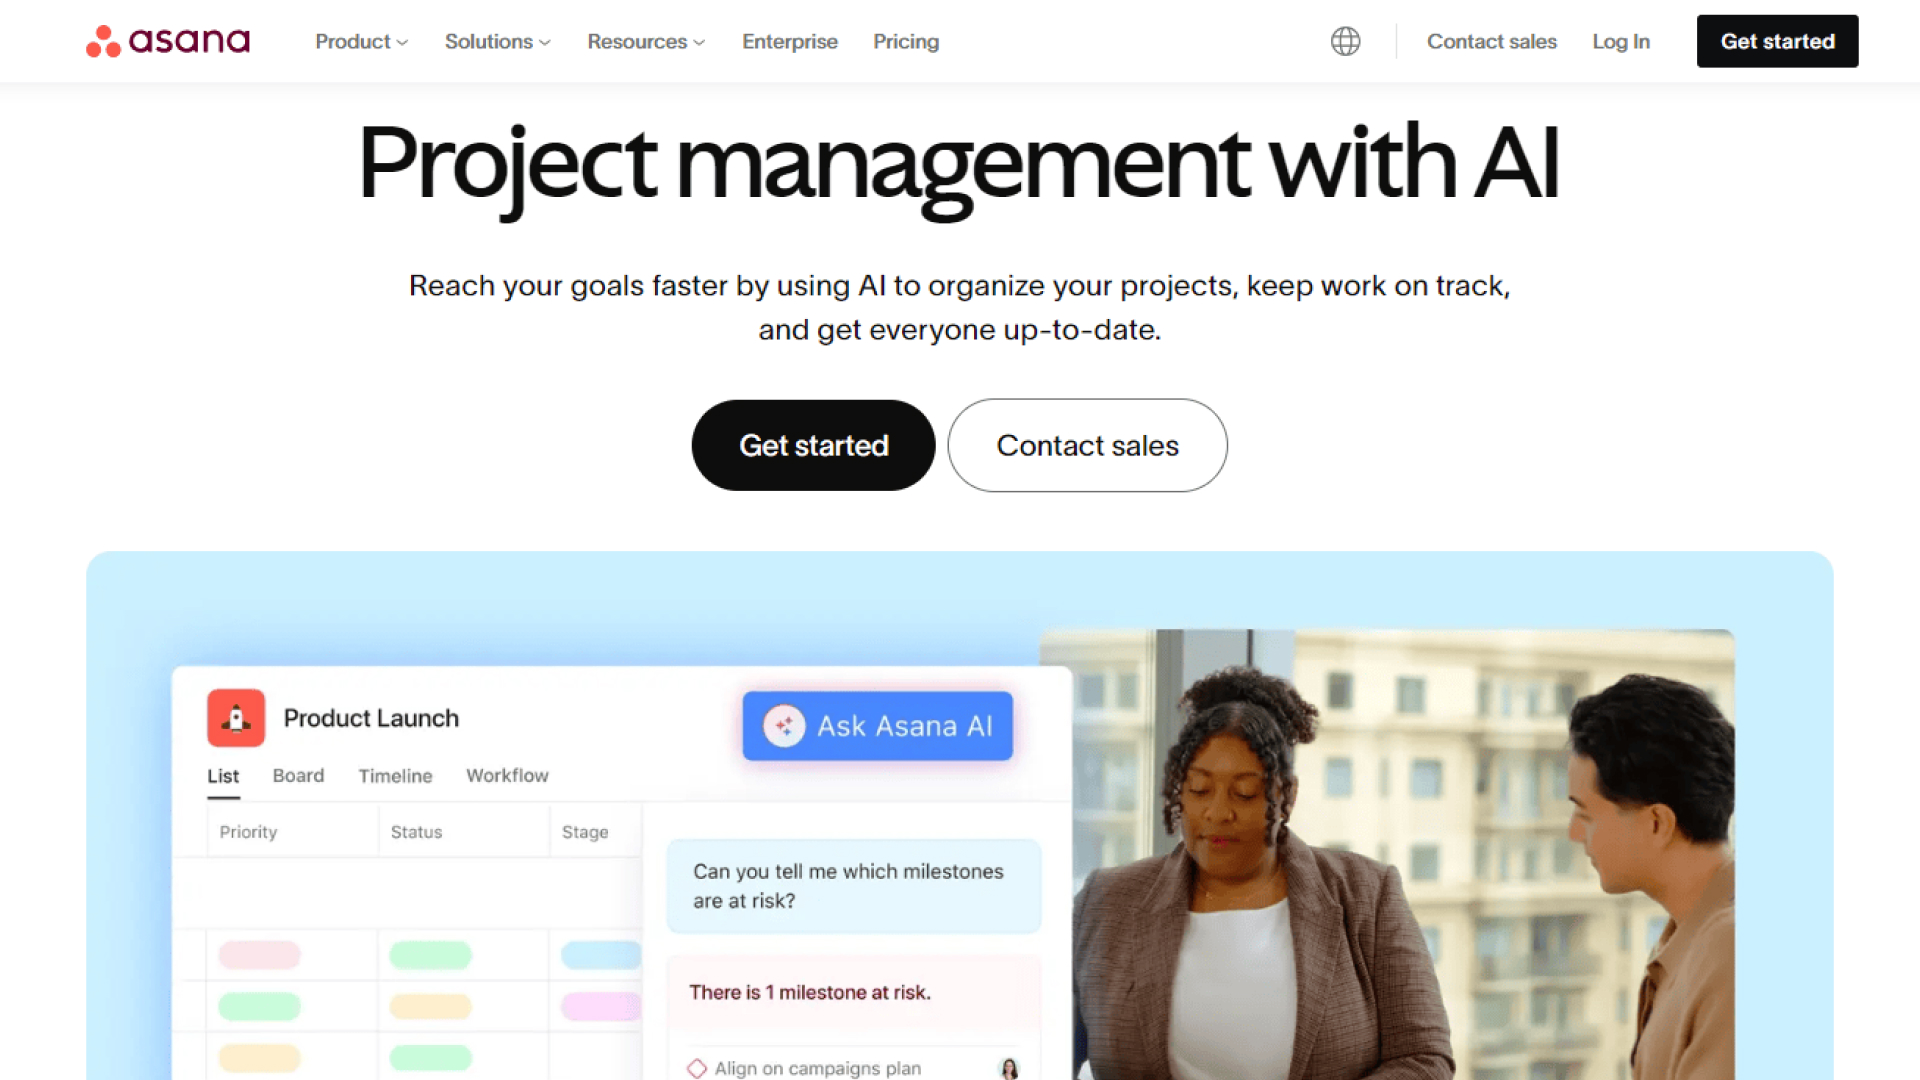
Task: Expand the Solutions dropdown menu
Action: pyautogui.click(x=497, y=41)
